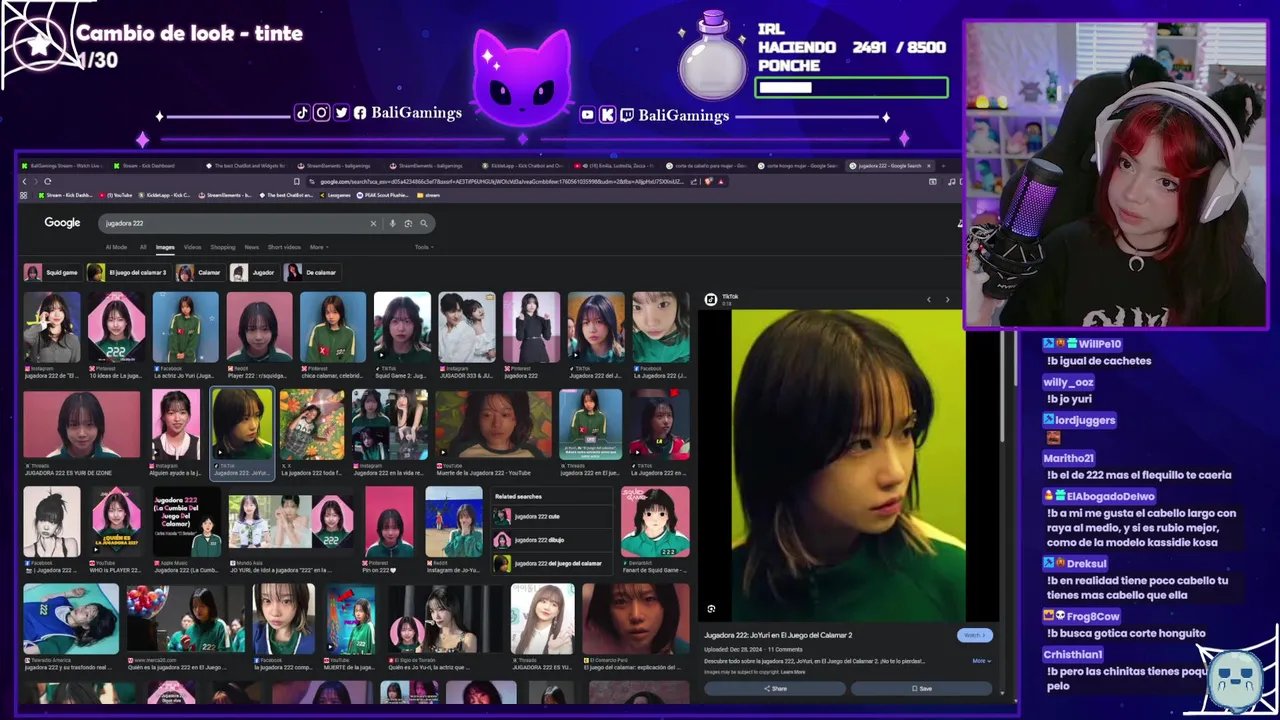Click chat username lordjuggers
This screenshot has width=1280, height=720.
pos(1085,420)
